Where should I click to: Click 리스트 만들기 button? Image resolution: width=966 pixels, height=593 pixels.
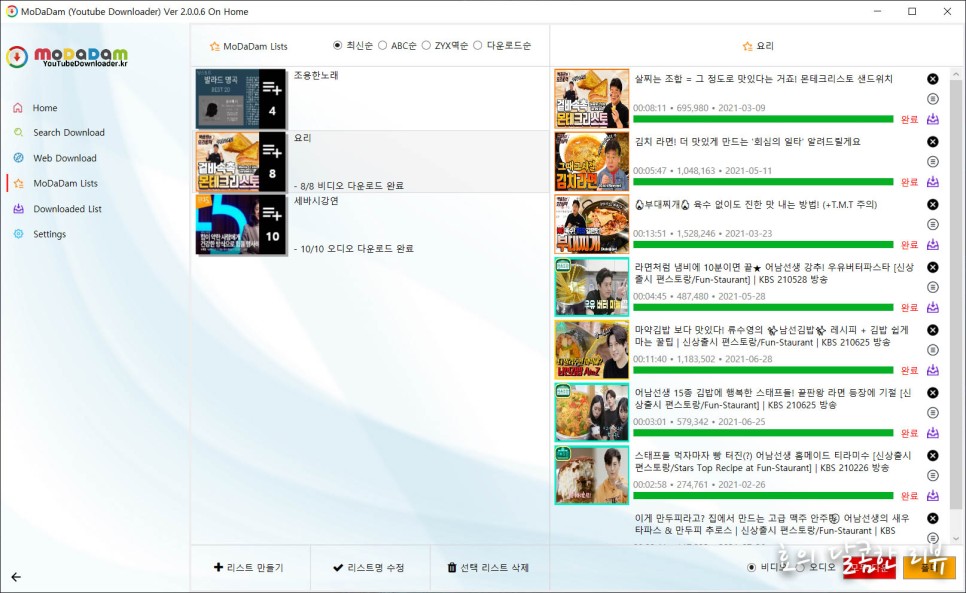249,568
